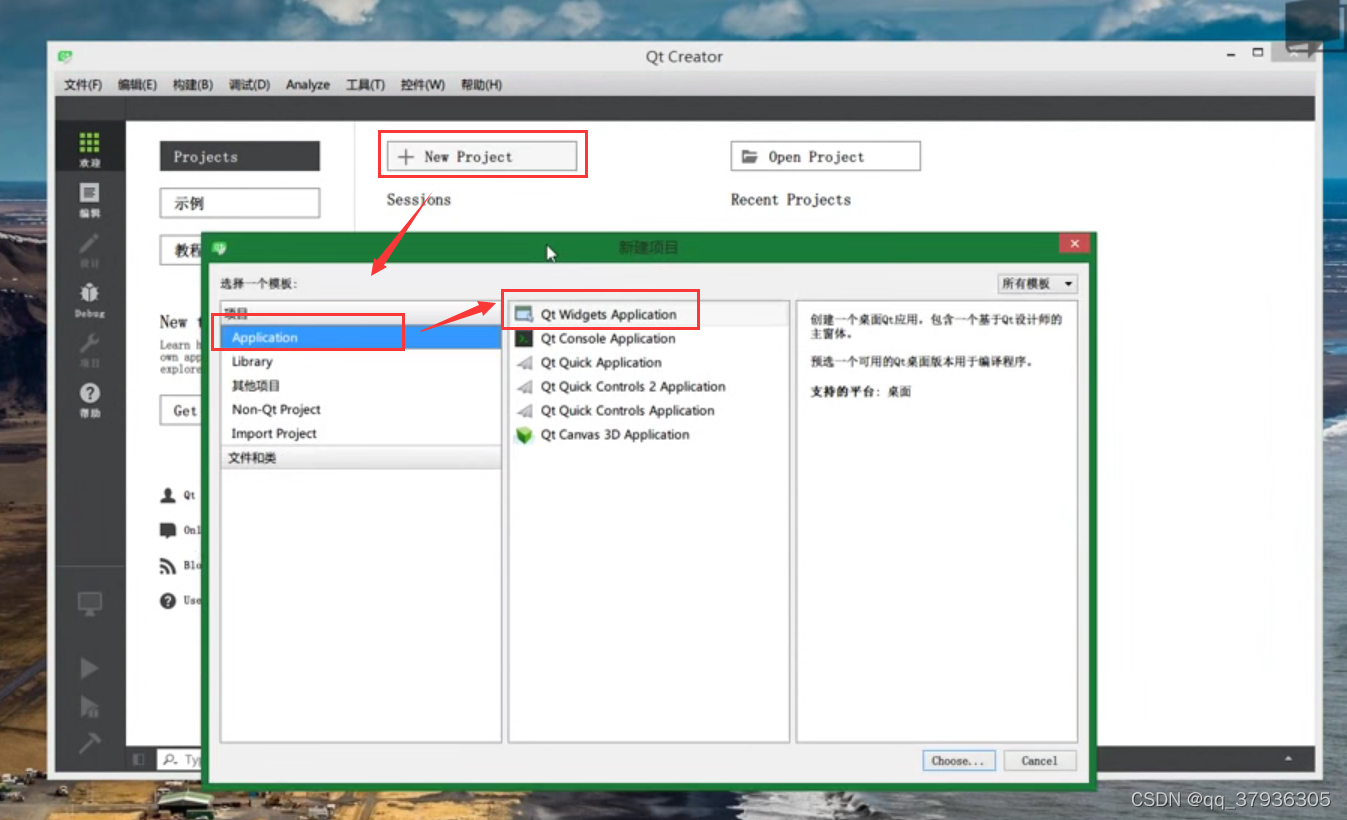1347x820 pixels.
Task: Open the 帮助(H) menu
Action: (481, 85)
